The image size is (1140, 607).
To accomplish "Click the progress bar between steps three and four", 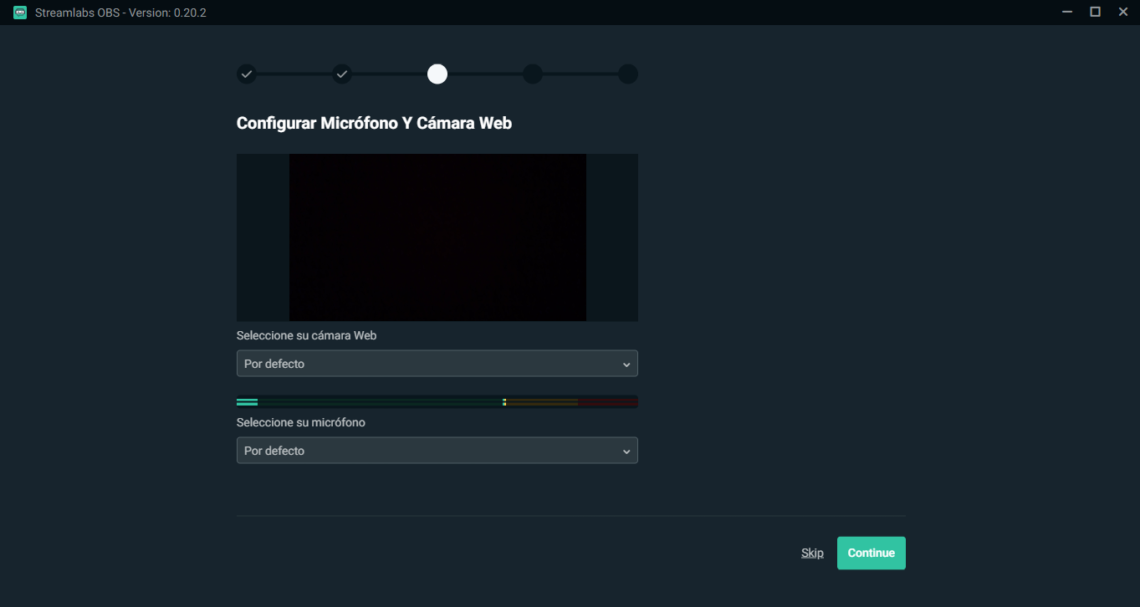I will [x=485, y=73].
